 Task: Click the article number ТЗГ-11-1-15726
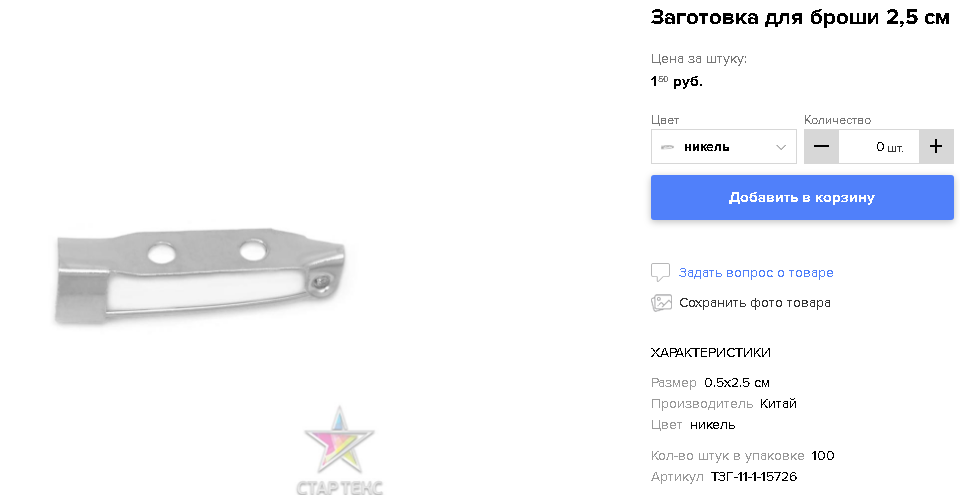coord(754,477)
